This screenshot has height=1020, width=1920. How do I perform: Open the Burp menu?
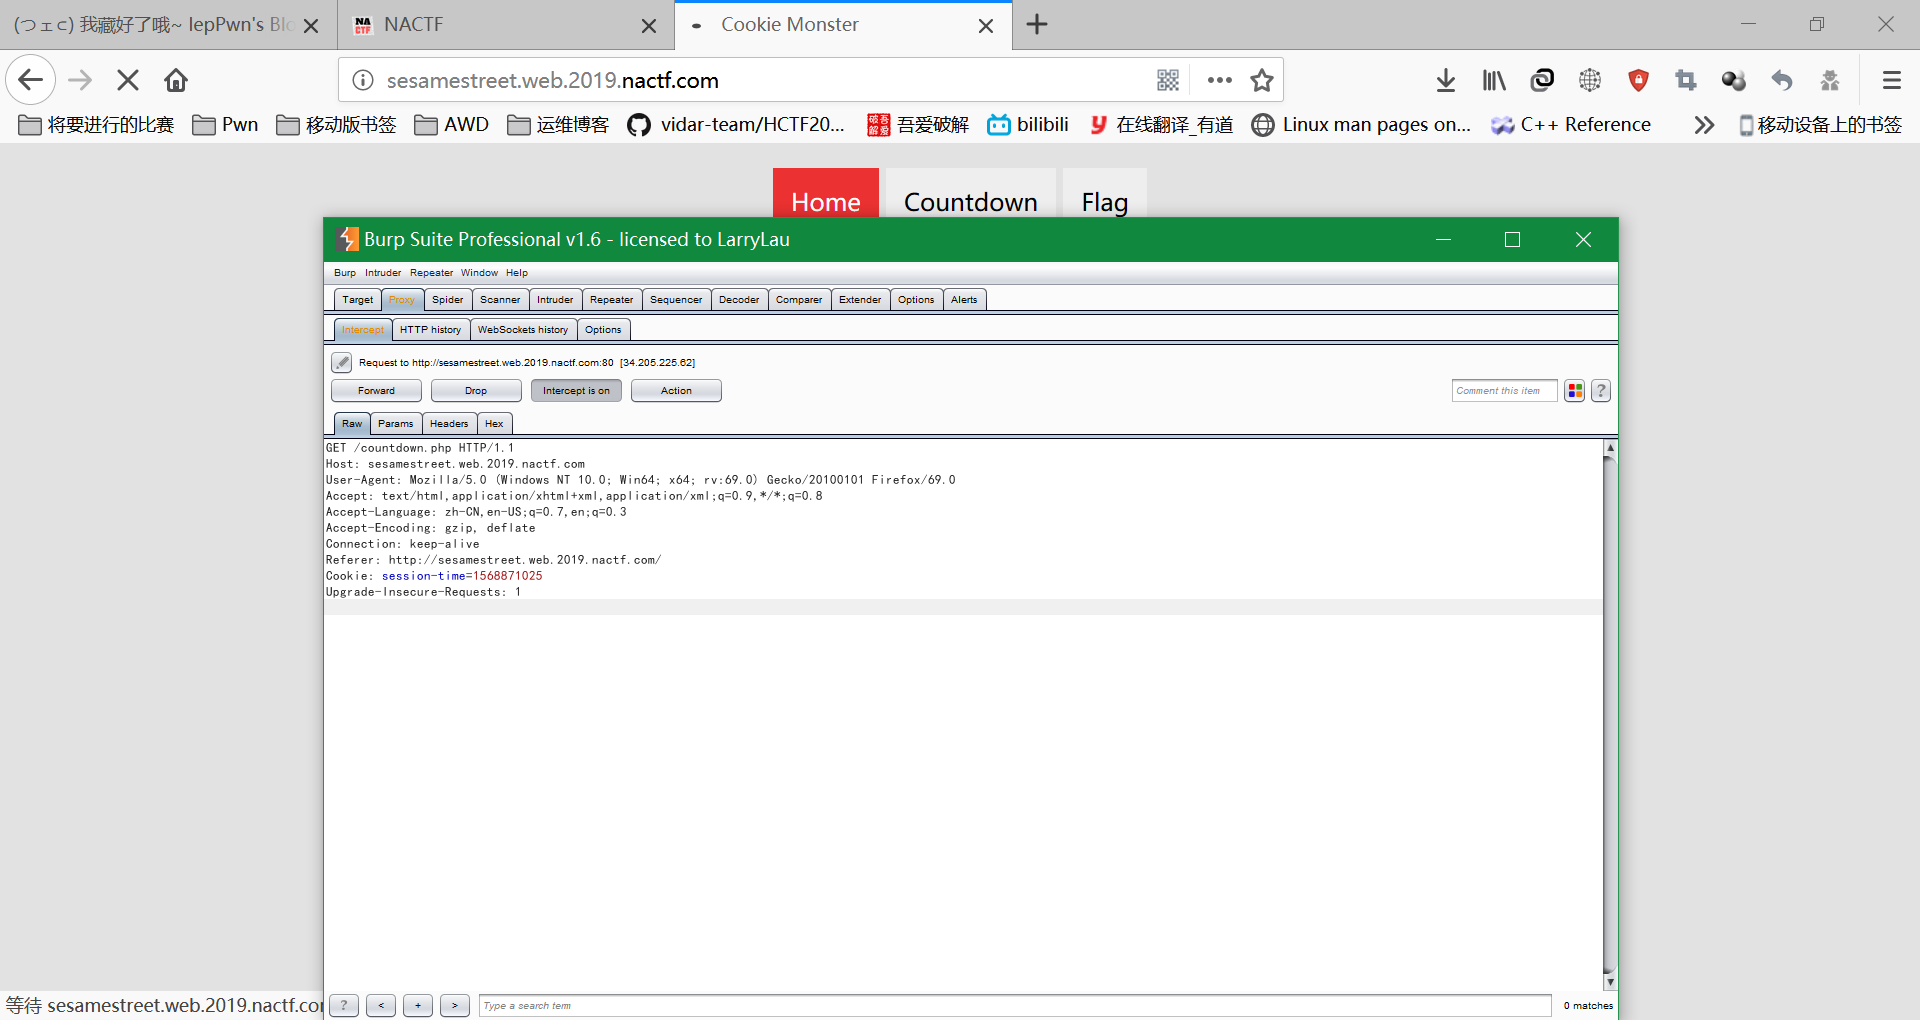pyautogui.click(x=345, y=273)
